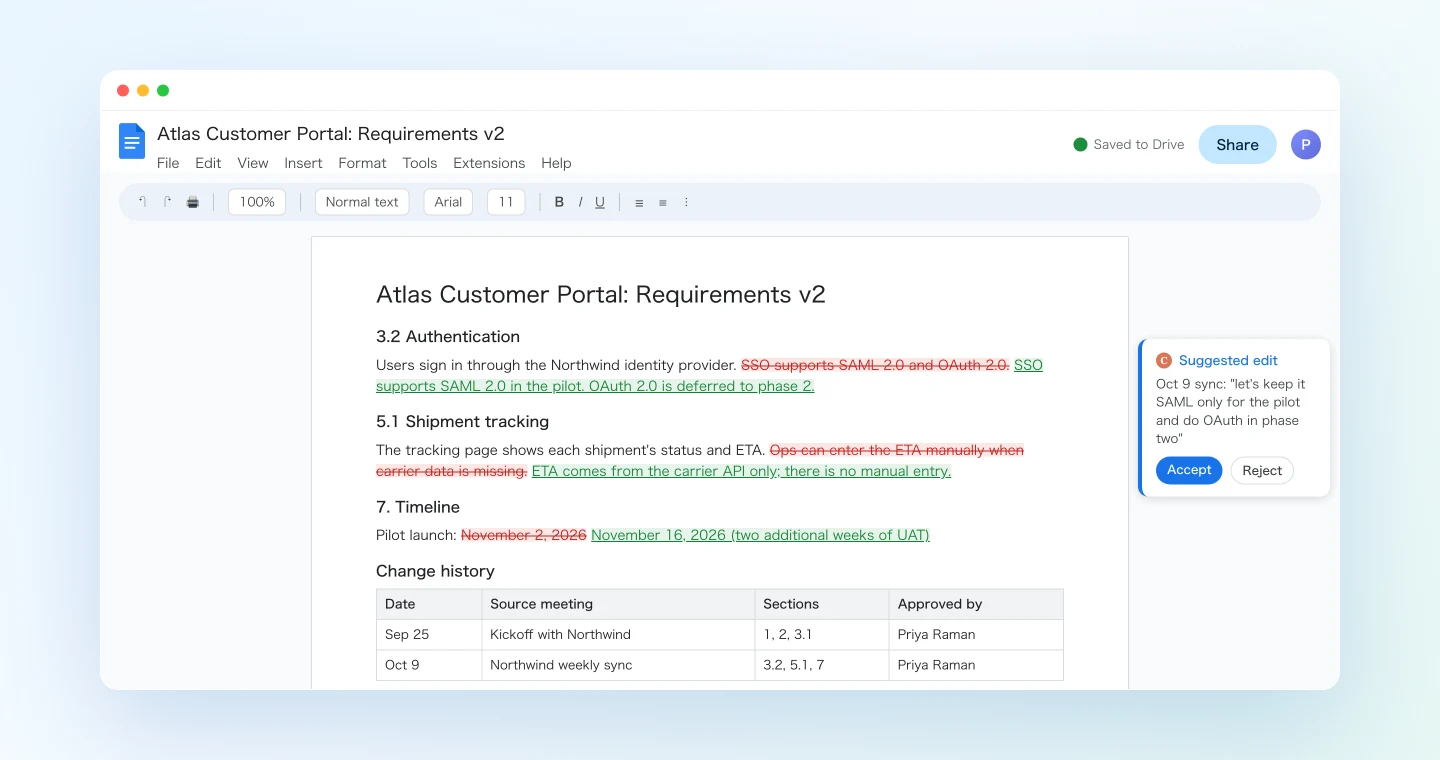This screenshot has height=760, width=1440.
Task: Open the Extensions menu
Action: pos(489,163)
